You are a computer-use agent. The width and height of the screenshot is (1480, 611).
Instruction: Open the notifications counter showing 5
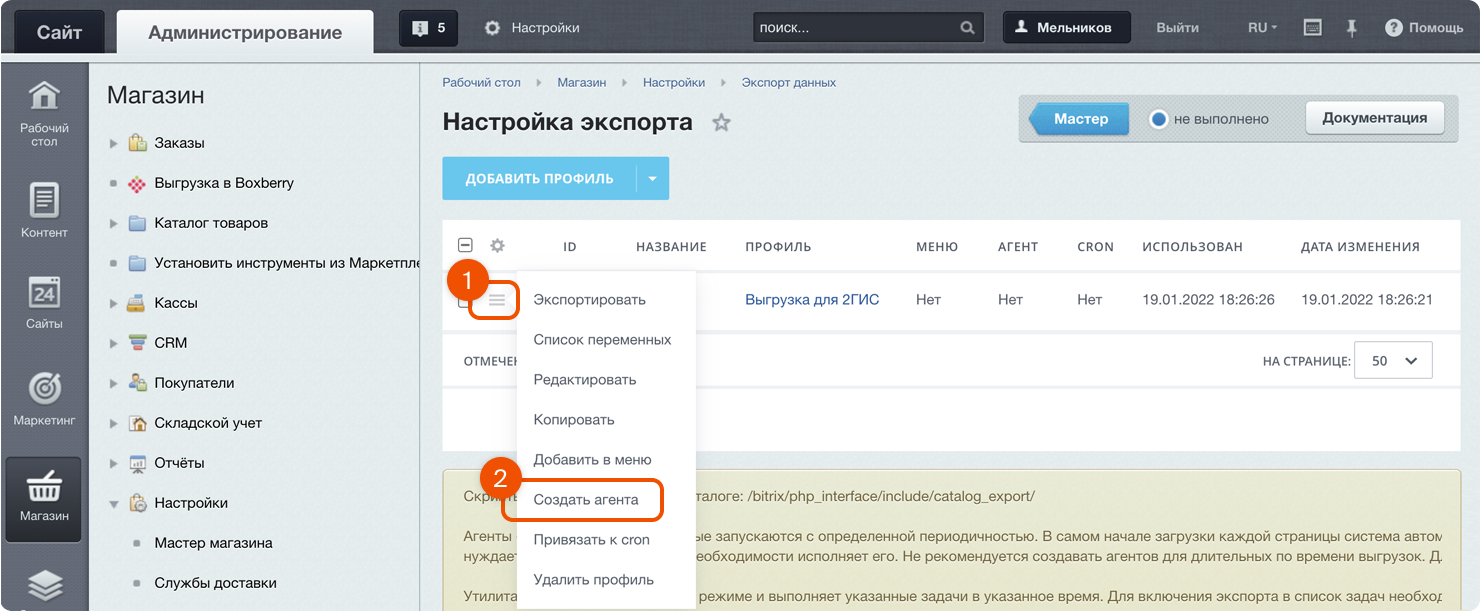pyautogui.click(x=428, y=28)
